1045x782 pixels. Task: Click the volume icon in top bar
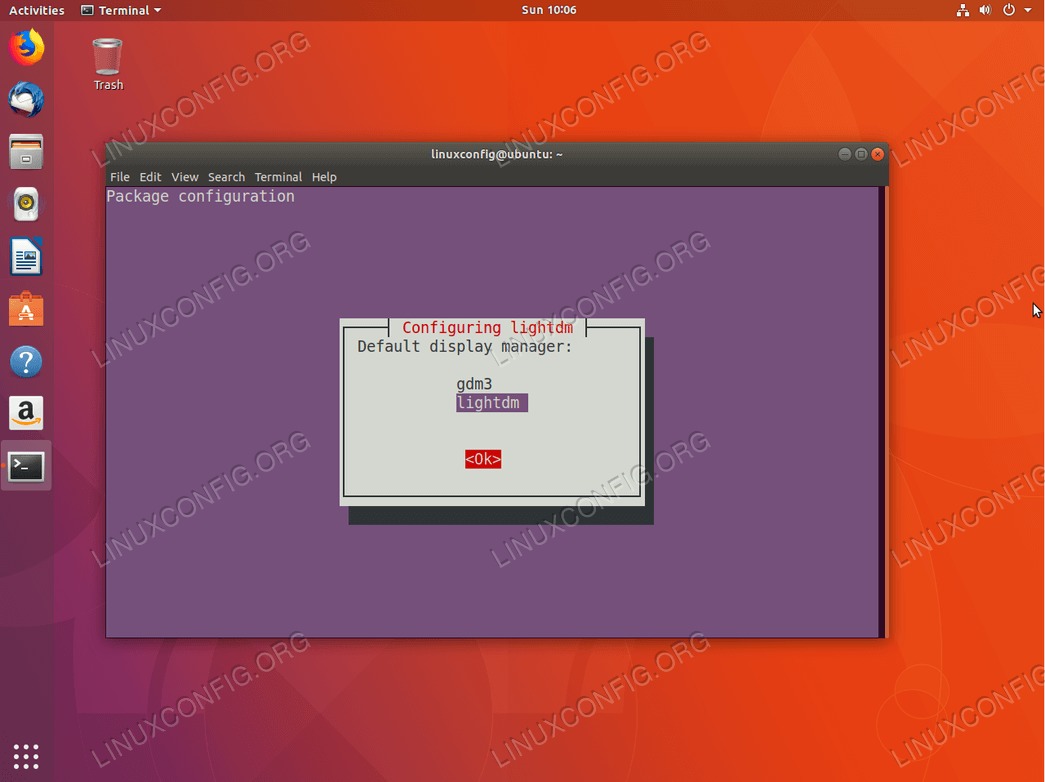tap(985, 10)
